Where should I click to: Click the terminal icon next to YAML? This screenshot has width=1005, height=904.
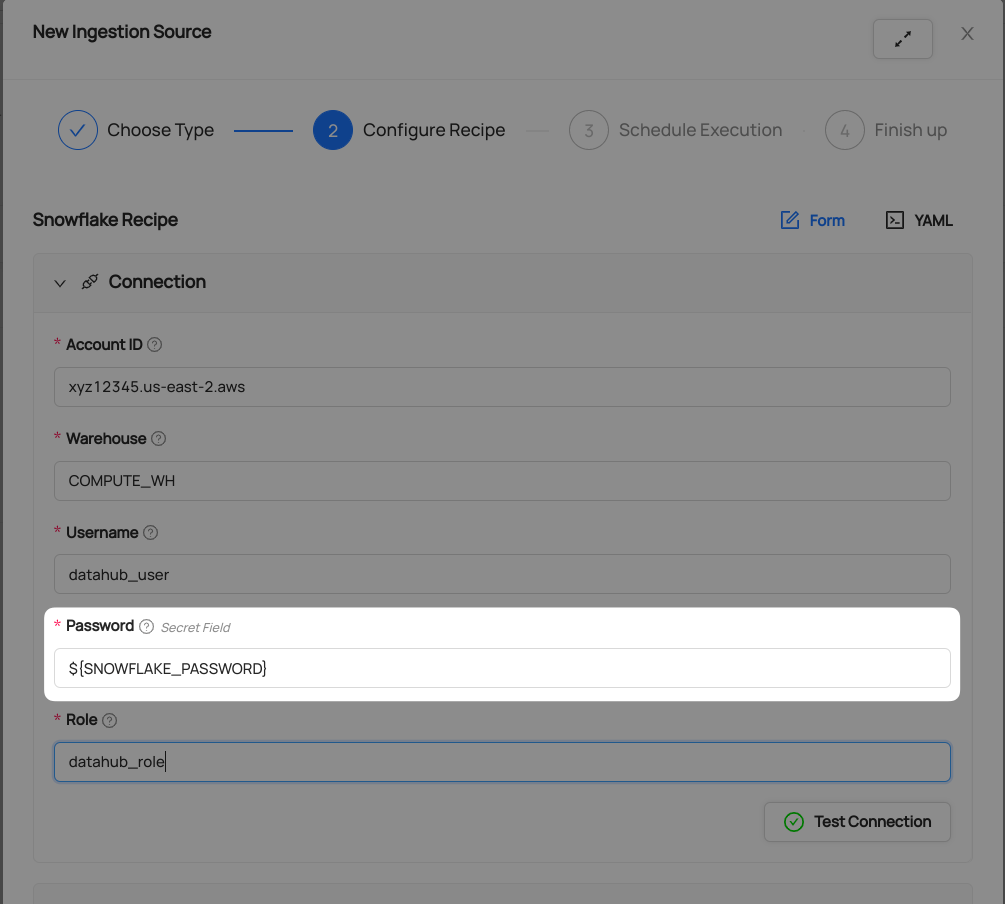point(895,220)
